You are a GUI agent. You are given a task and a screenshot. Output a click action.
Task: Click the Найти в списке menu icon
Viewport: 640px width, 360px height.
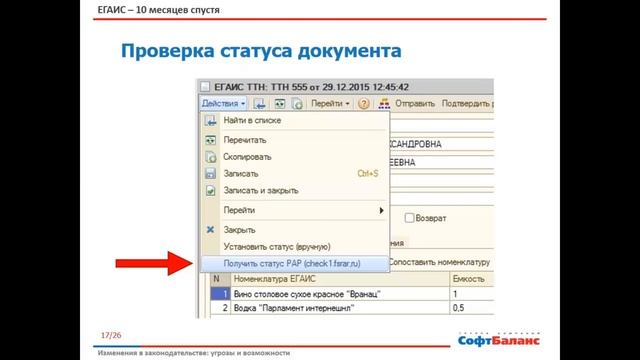(x=210, y=120)
